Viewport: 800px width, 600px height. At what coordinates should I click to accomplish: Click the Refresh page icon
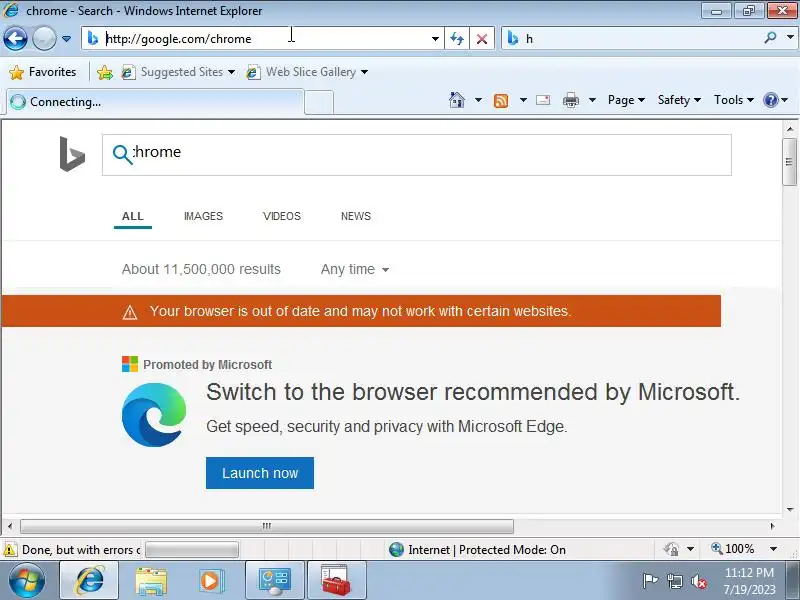[457, 39]
